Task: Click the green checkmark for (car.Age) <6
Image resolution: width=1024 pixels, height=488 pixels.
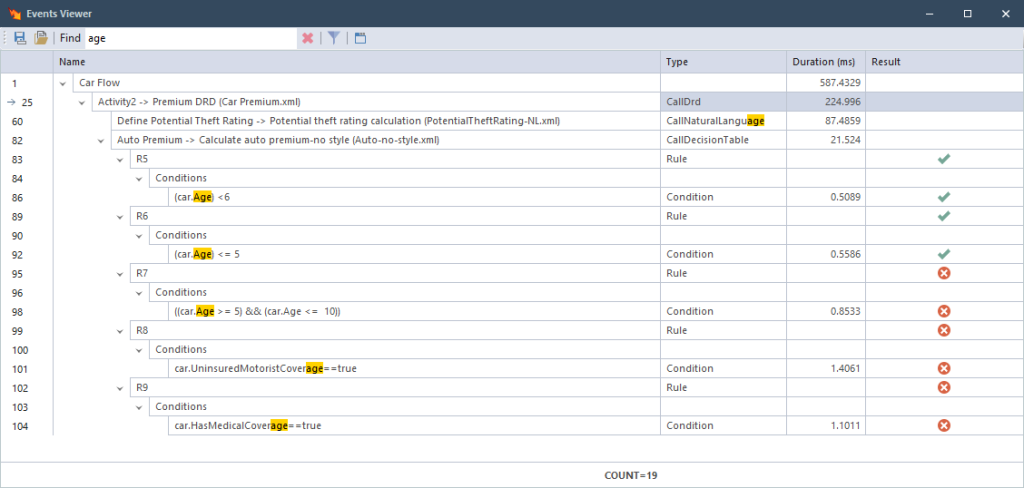Action: pos(943,197)
